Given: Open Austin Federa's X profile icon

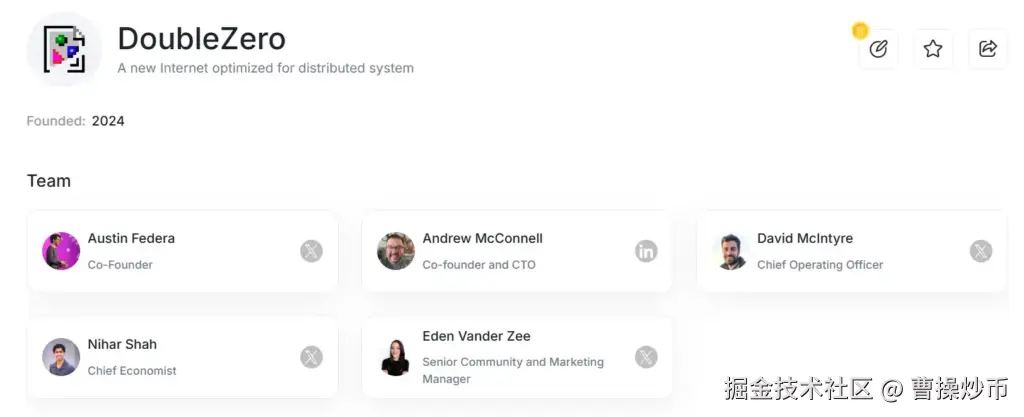Looking at the screenshot, I should pyautogui.click(x=311, y=251).
